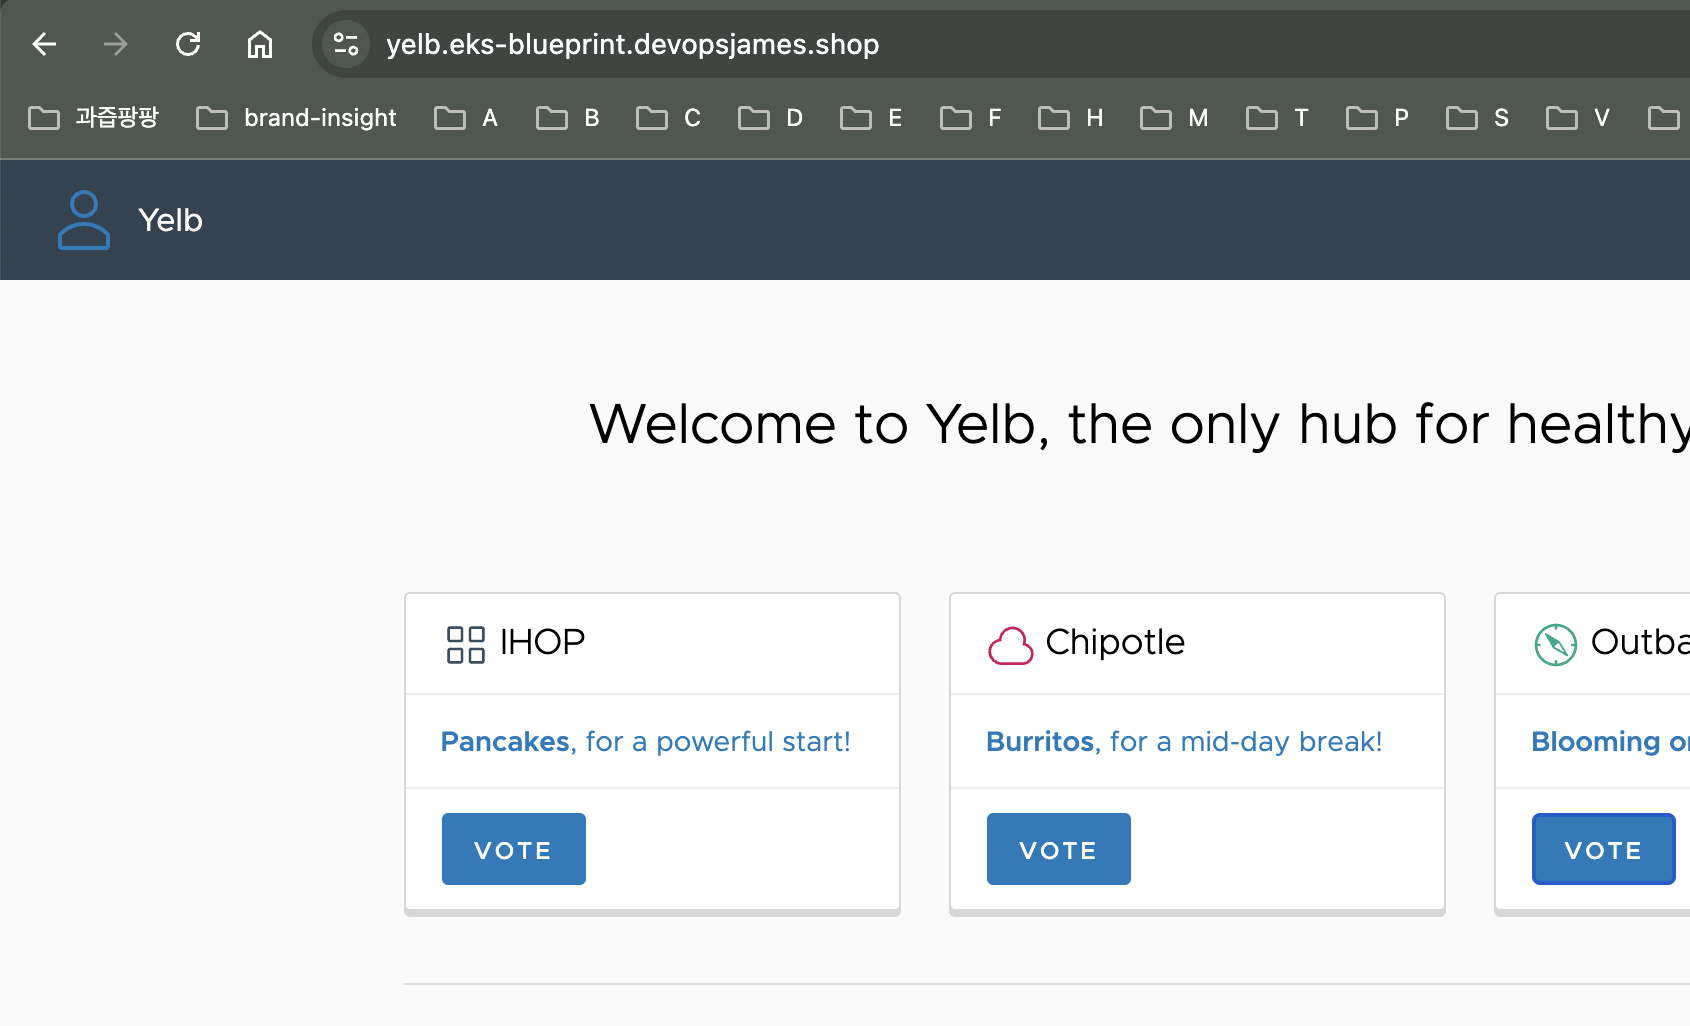Open bookmark folder E
This screenshot has height=1026, width=1690.
click(x=872, y=118)
